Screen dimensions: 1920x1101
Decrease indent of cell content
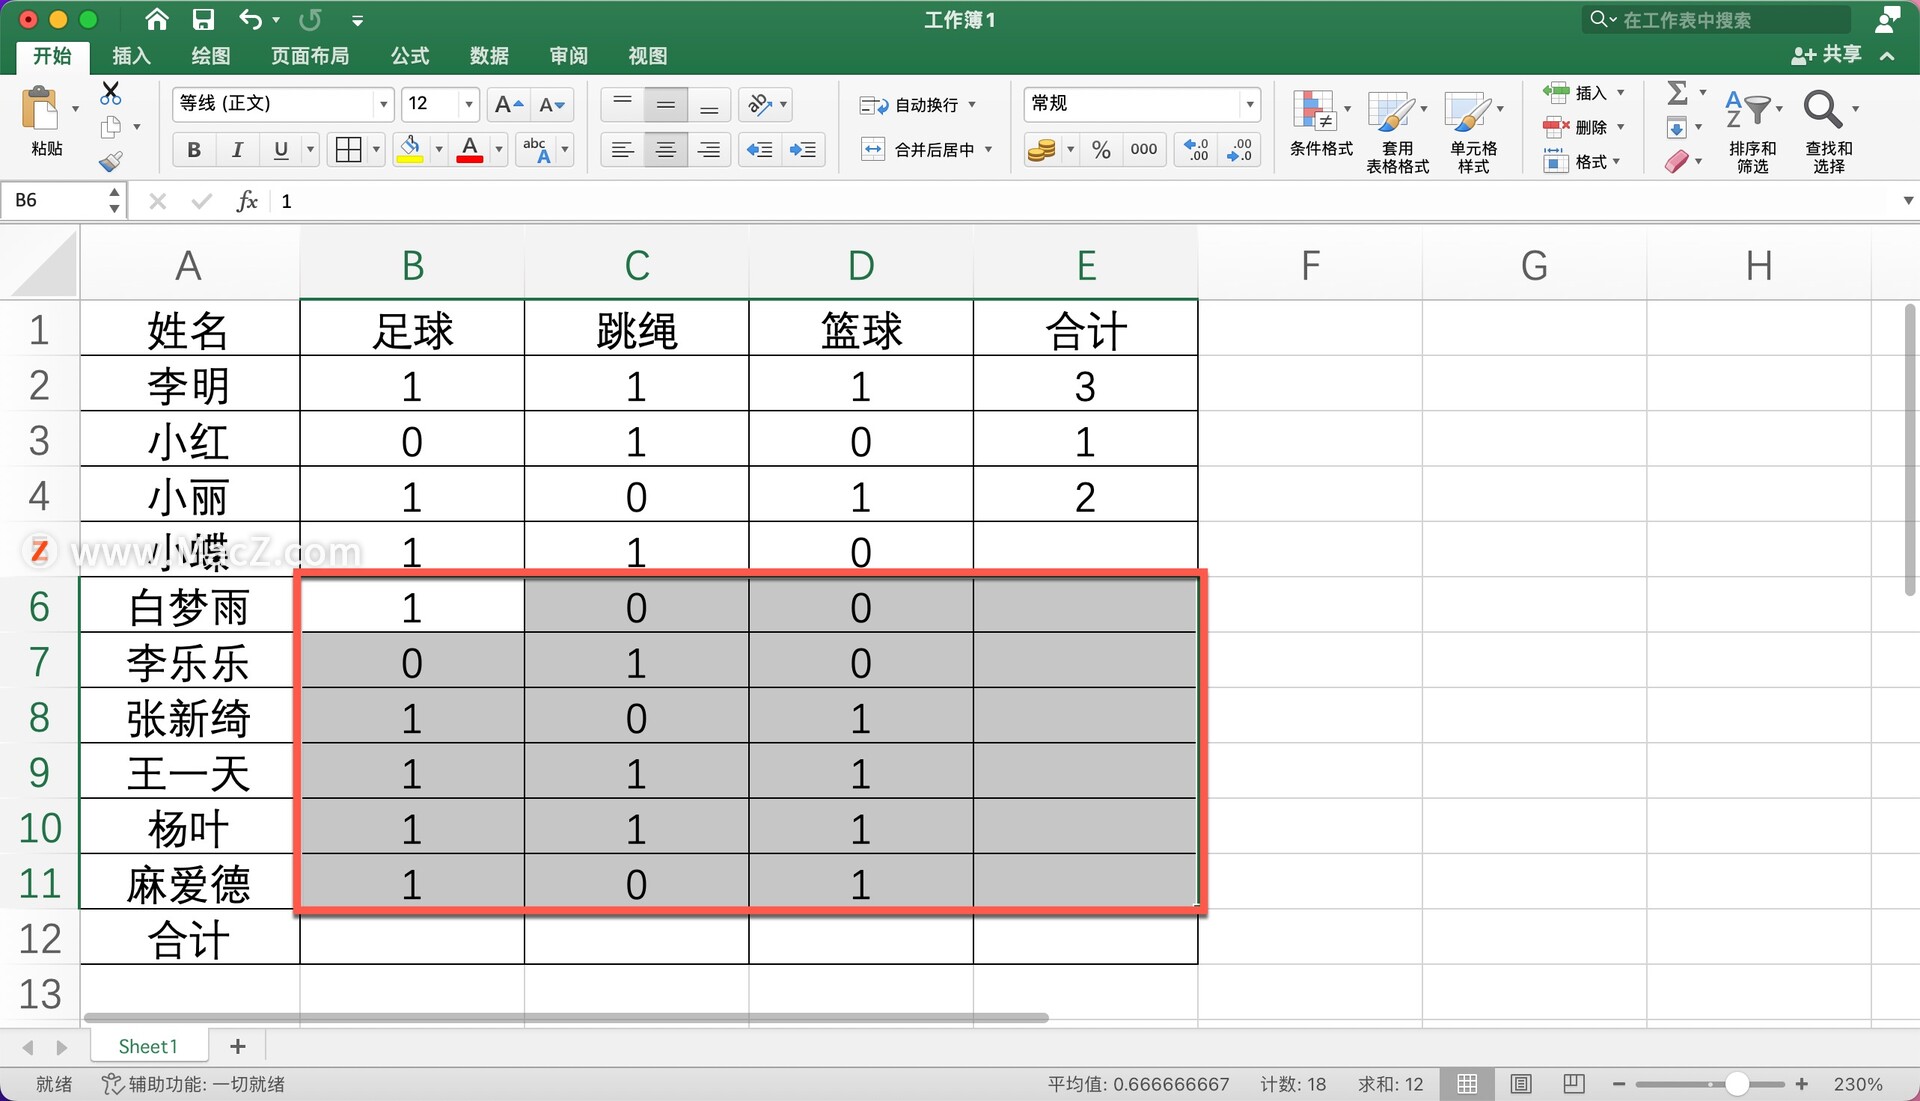click(x=760, y=150)
